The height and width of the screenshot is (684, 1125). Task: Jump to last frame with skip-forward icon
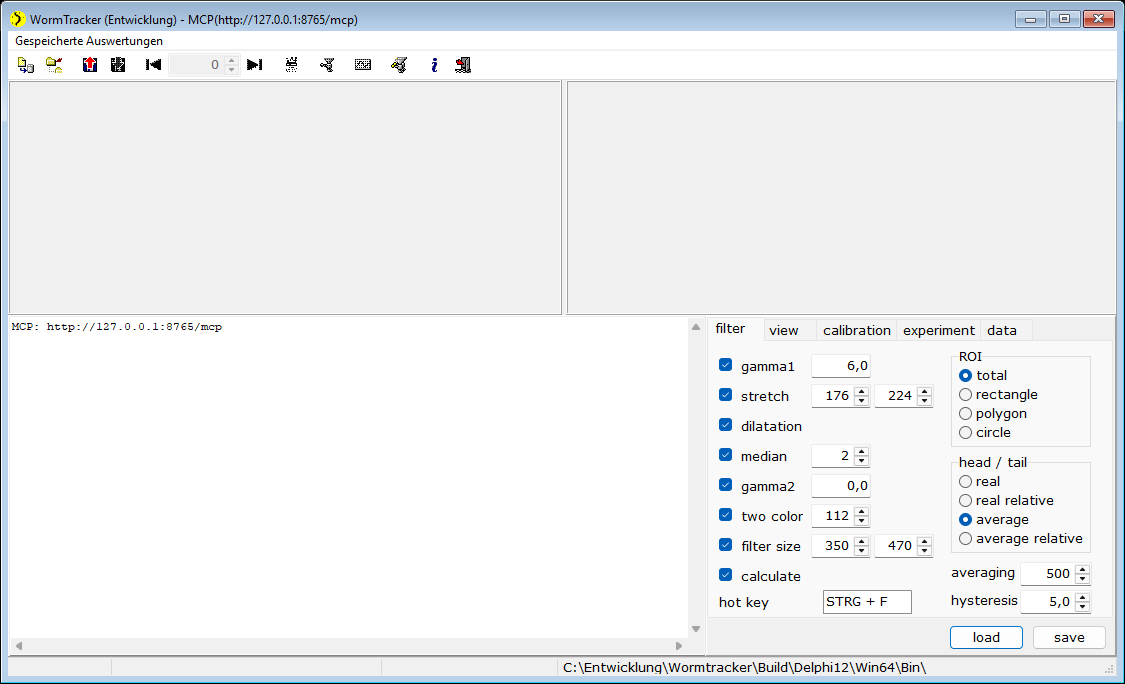pos(254,65)
